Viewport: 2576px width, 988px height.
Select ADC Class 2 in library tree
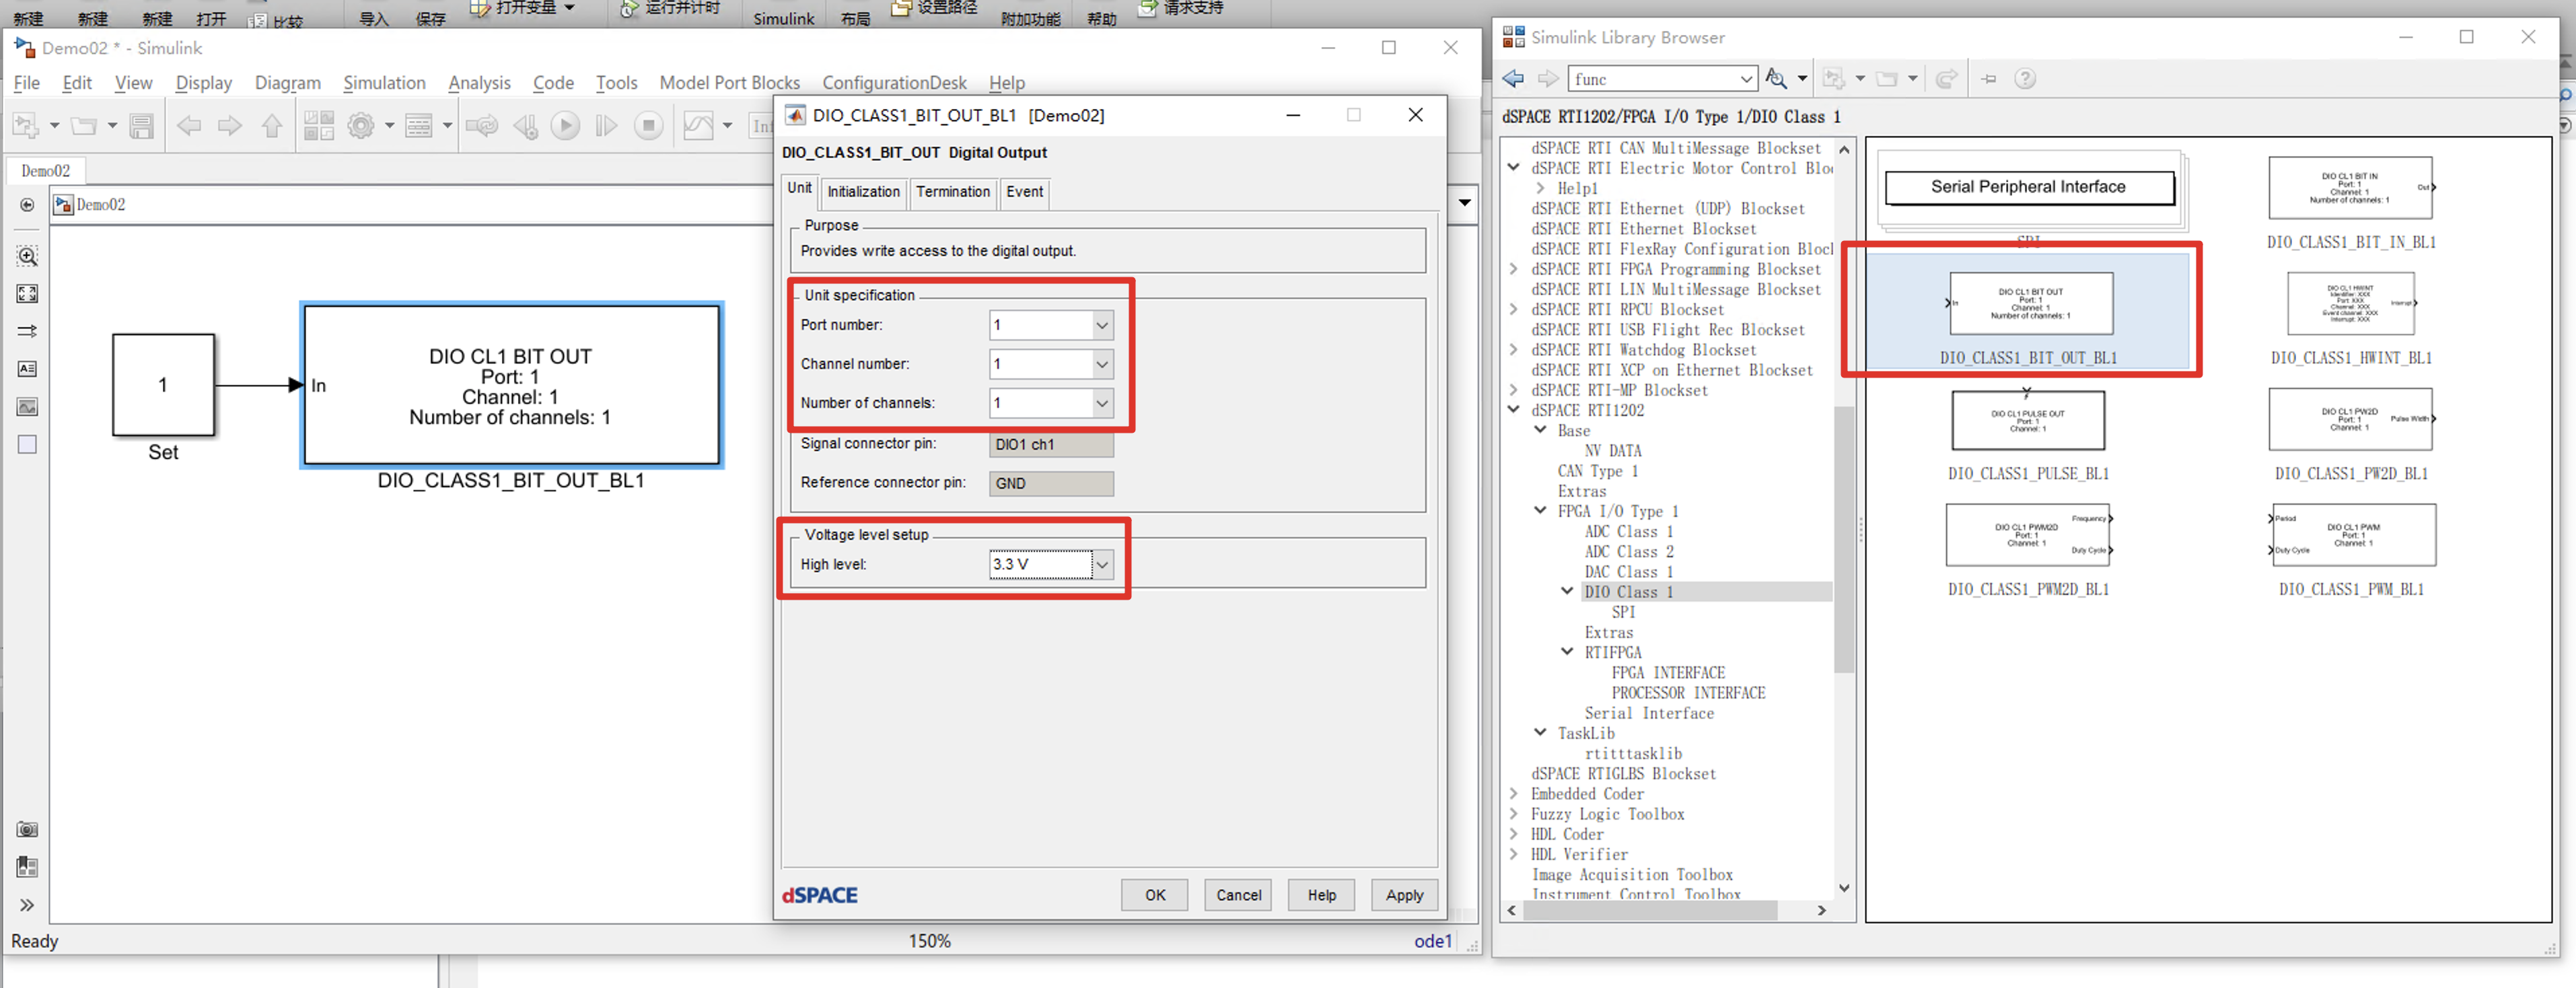tap(1629, 552)
